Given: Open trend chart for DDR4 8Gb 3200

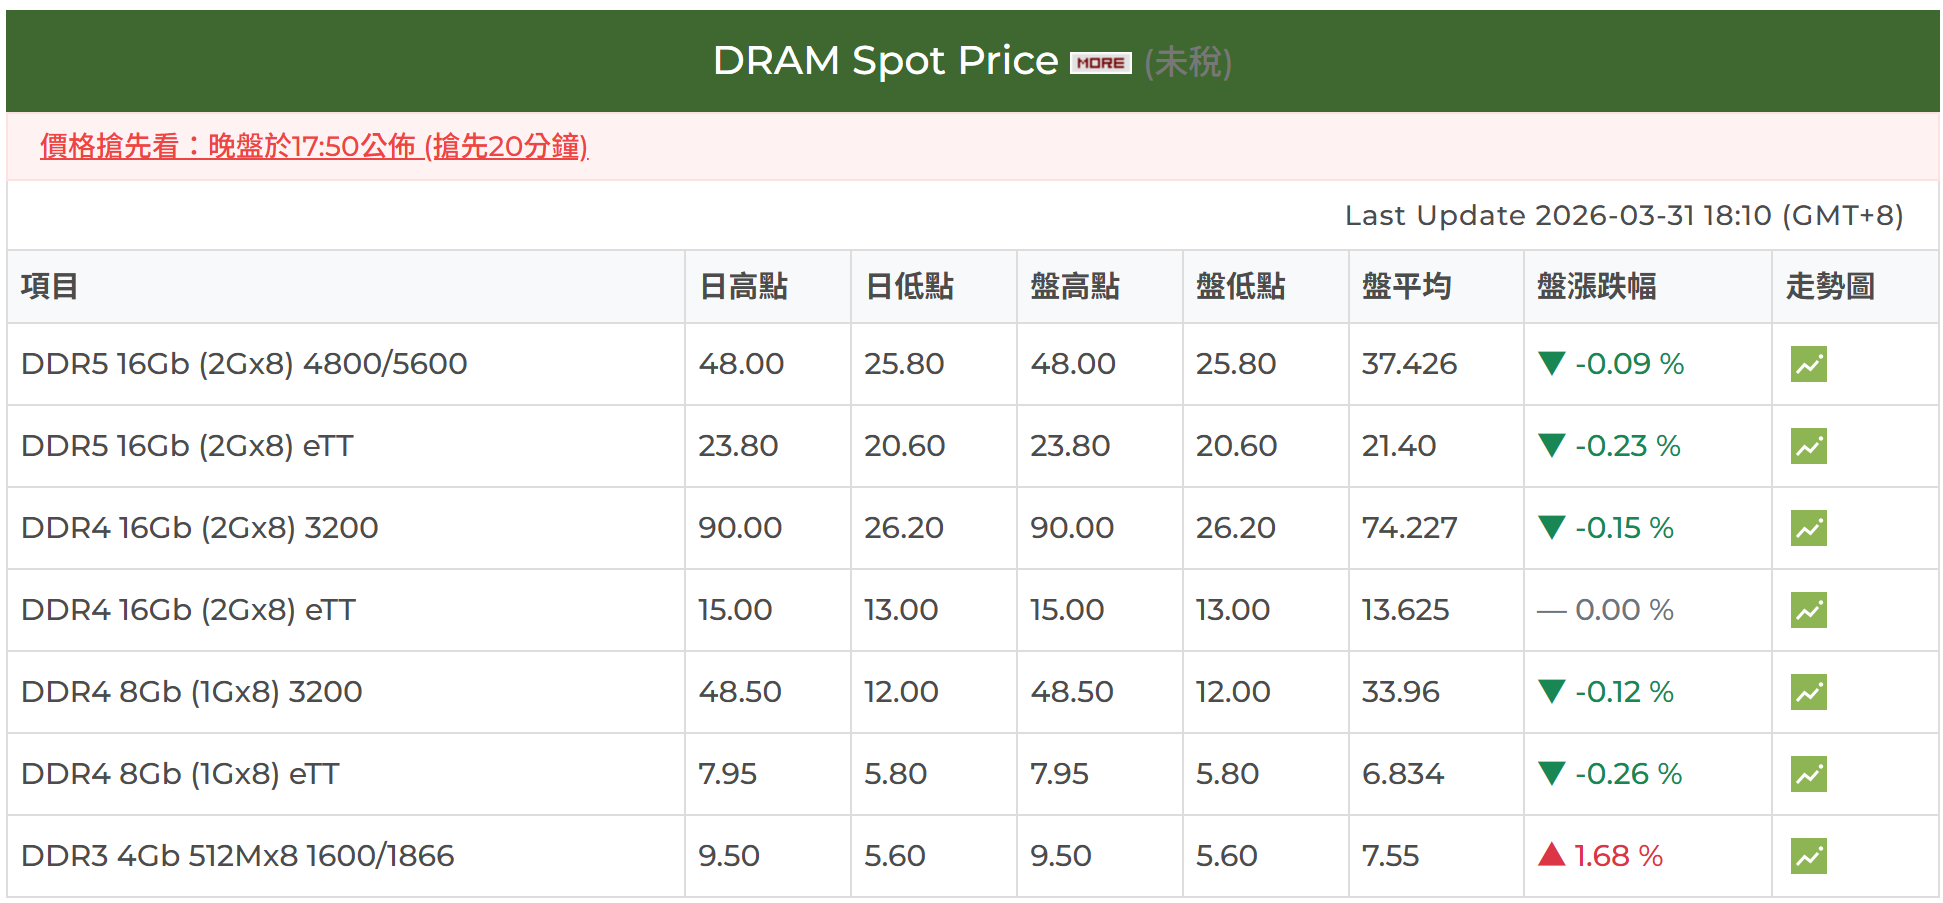Looking at the screenshot, I should coord(1808,692).
